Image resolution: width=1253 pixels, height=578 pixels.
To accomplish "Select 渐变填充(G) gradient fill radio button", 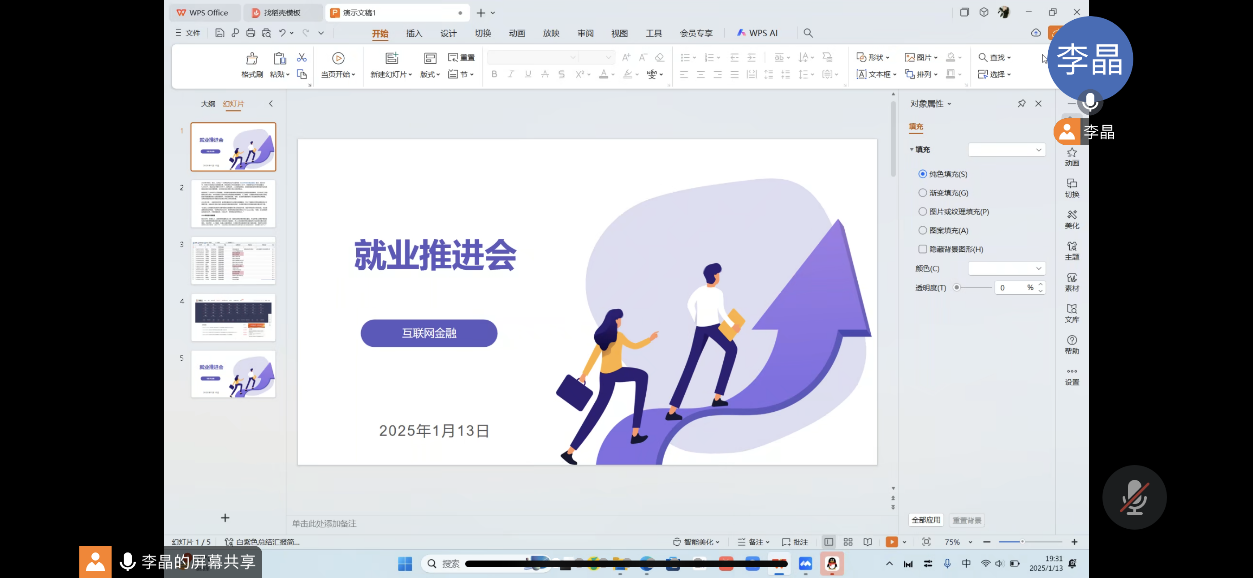I will pyautogui.click(x=923, y=193).
